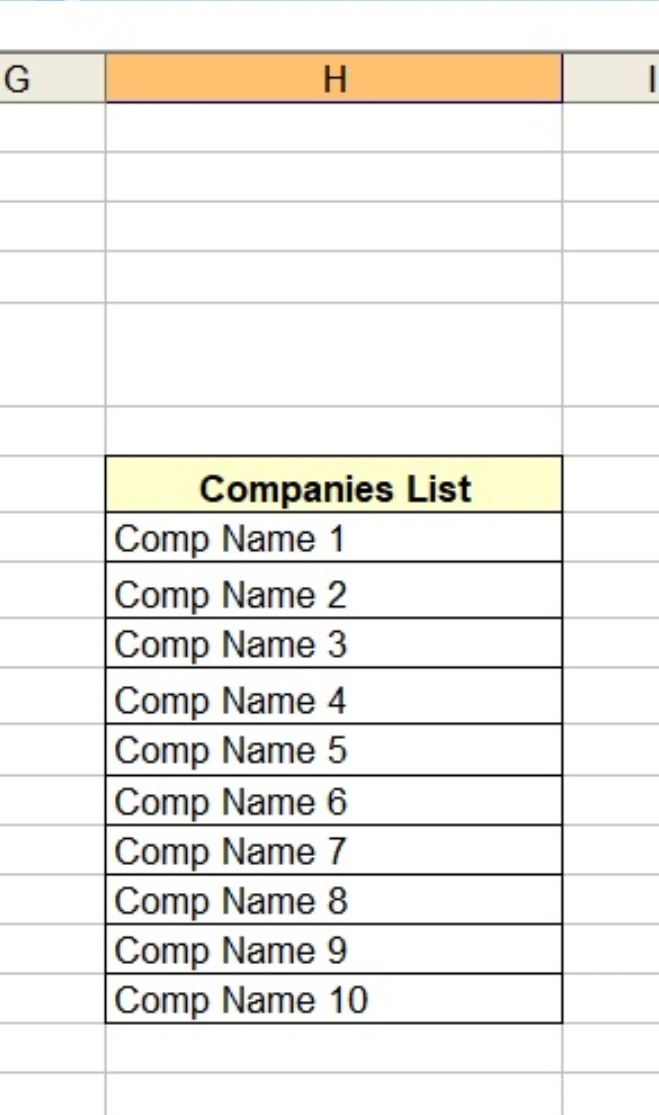Choose the Comp Name 9 cell
The width and height of the screenshot is (659, 1115).
(x=333, y=949)
